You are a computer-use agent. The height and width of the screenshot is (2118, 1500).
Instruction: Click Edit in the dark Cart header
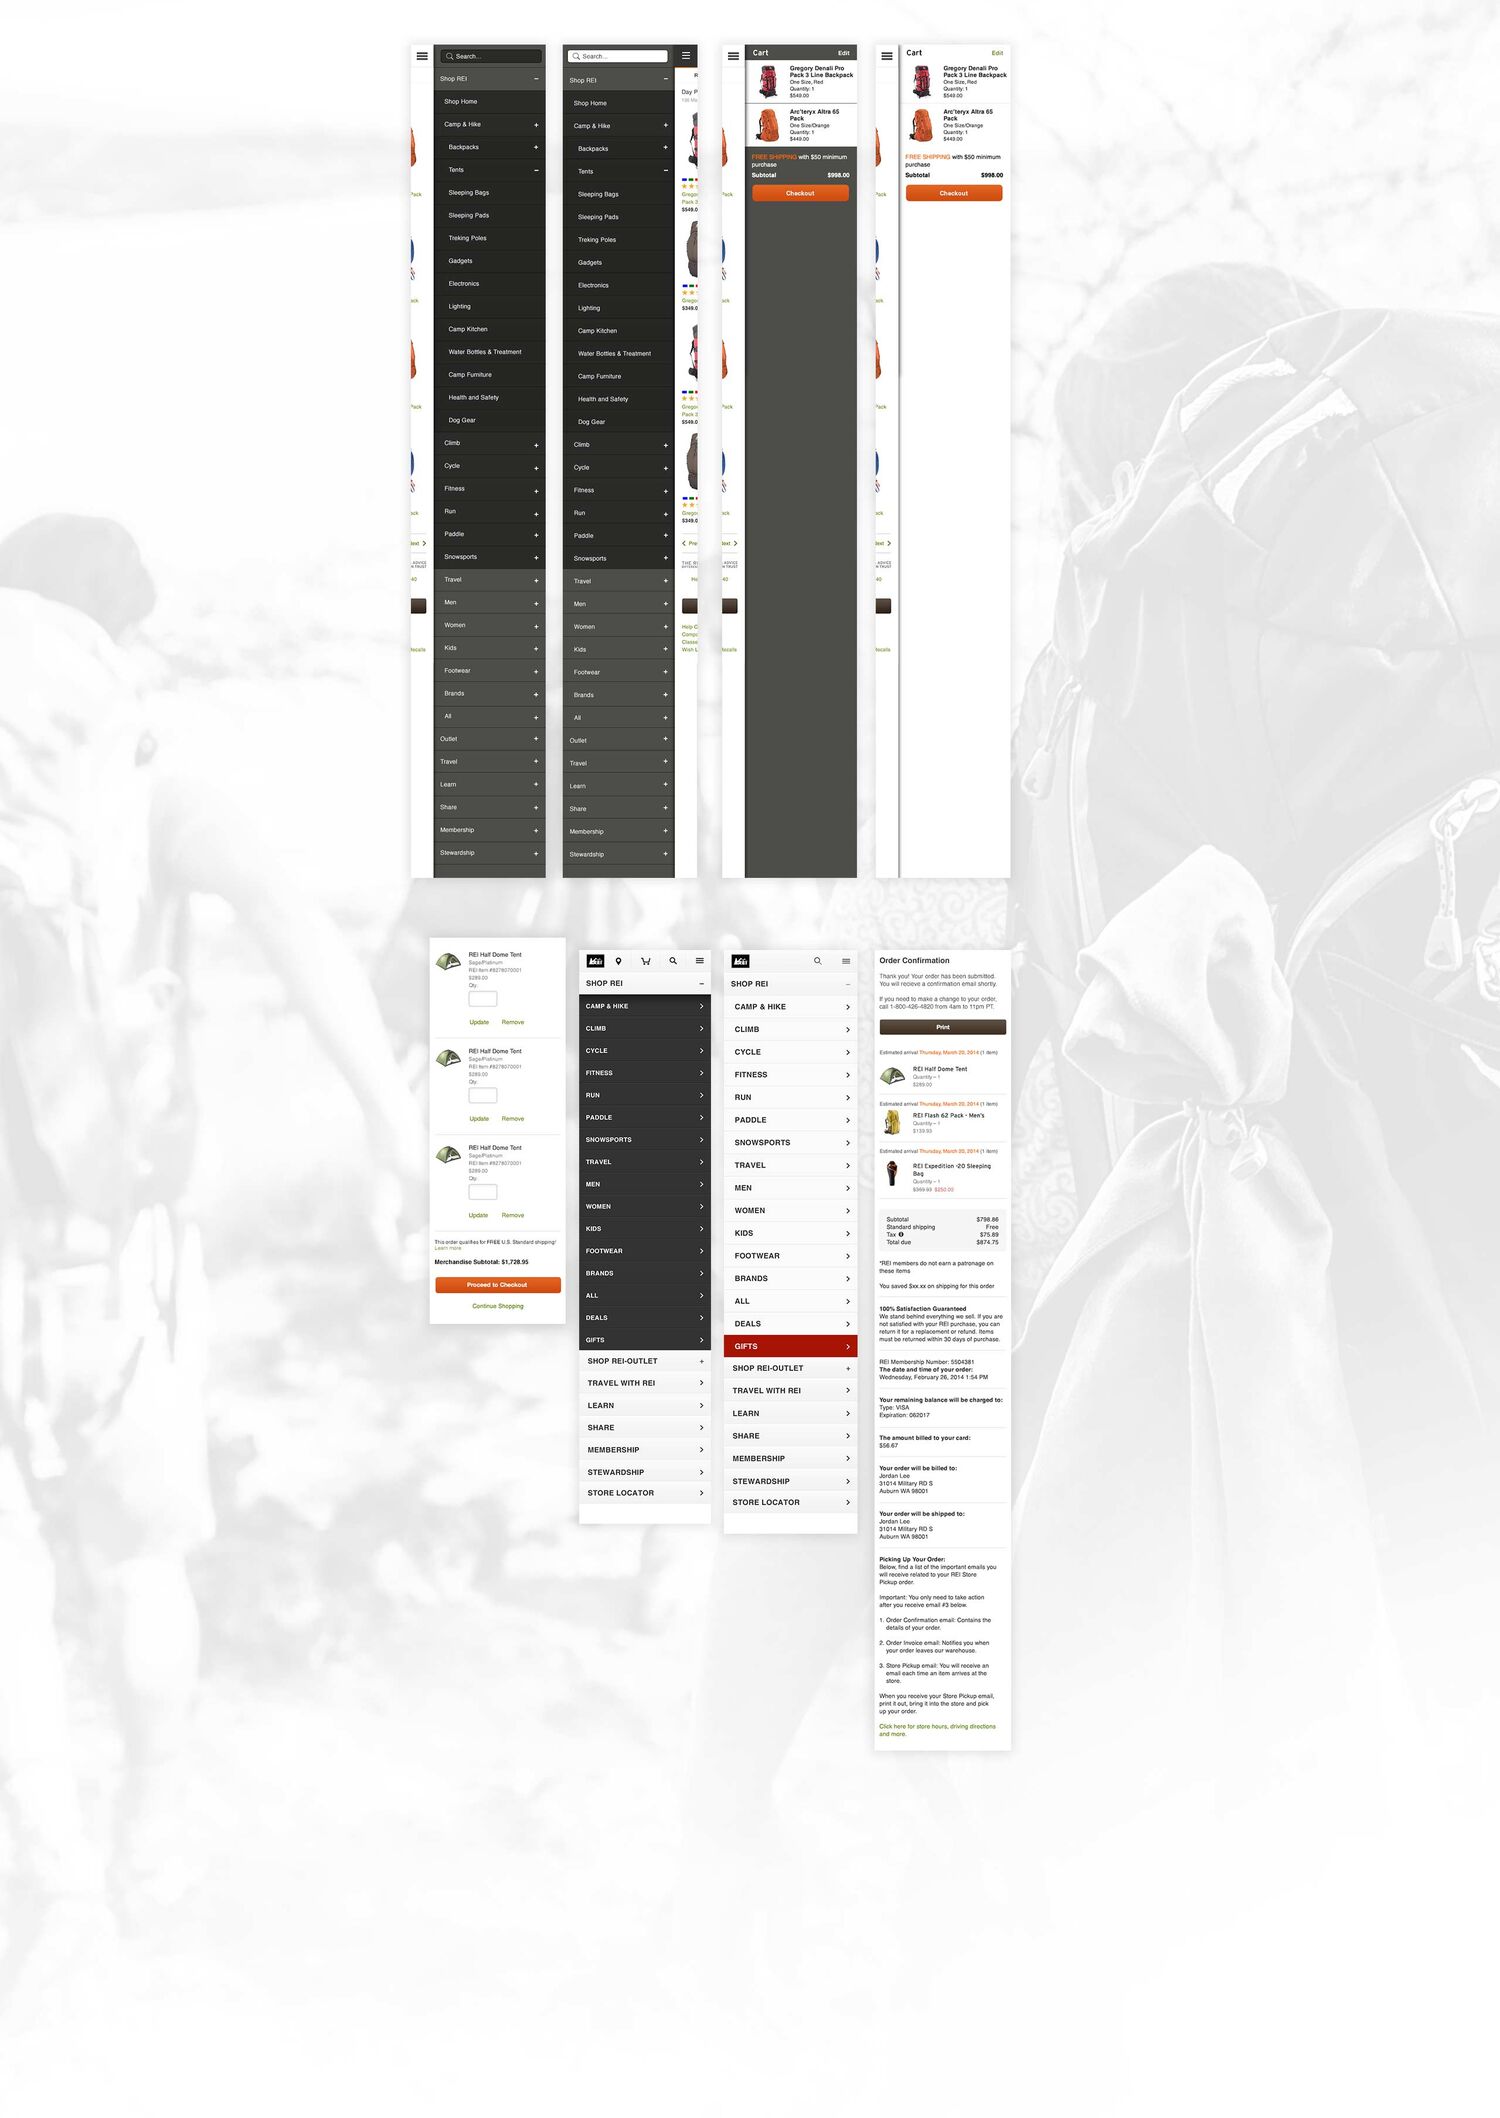pyautogui.click(x=844, y=53)
